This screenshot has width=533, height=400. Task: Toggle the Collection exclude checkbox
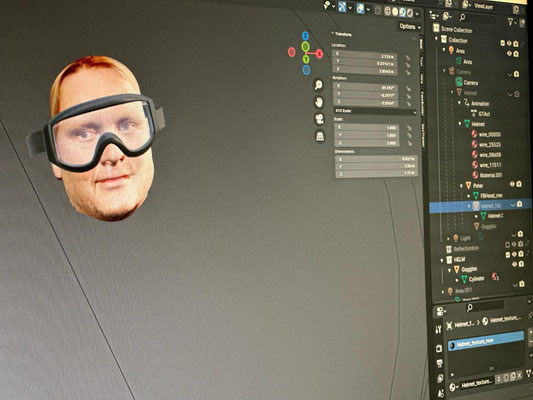point(502,43)
